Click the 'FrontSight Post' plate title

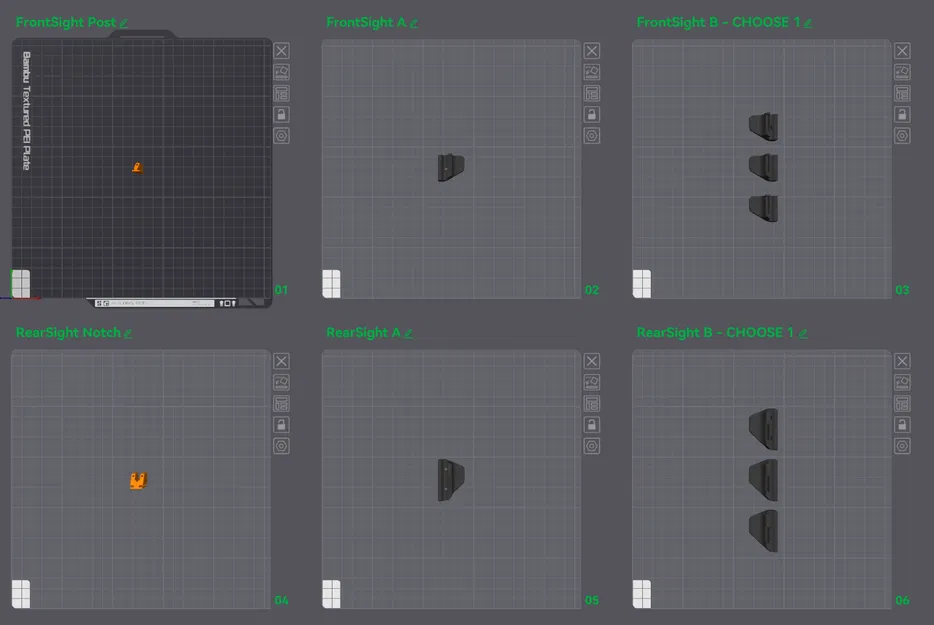[x=66, y=23]
